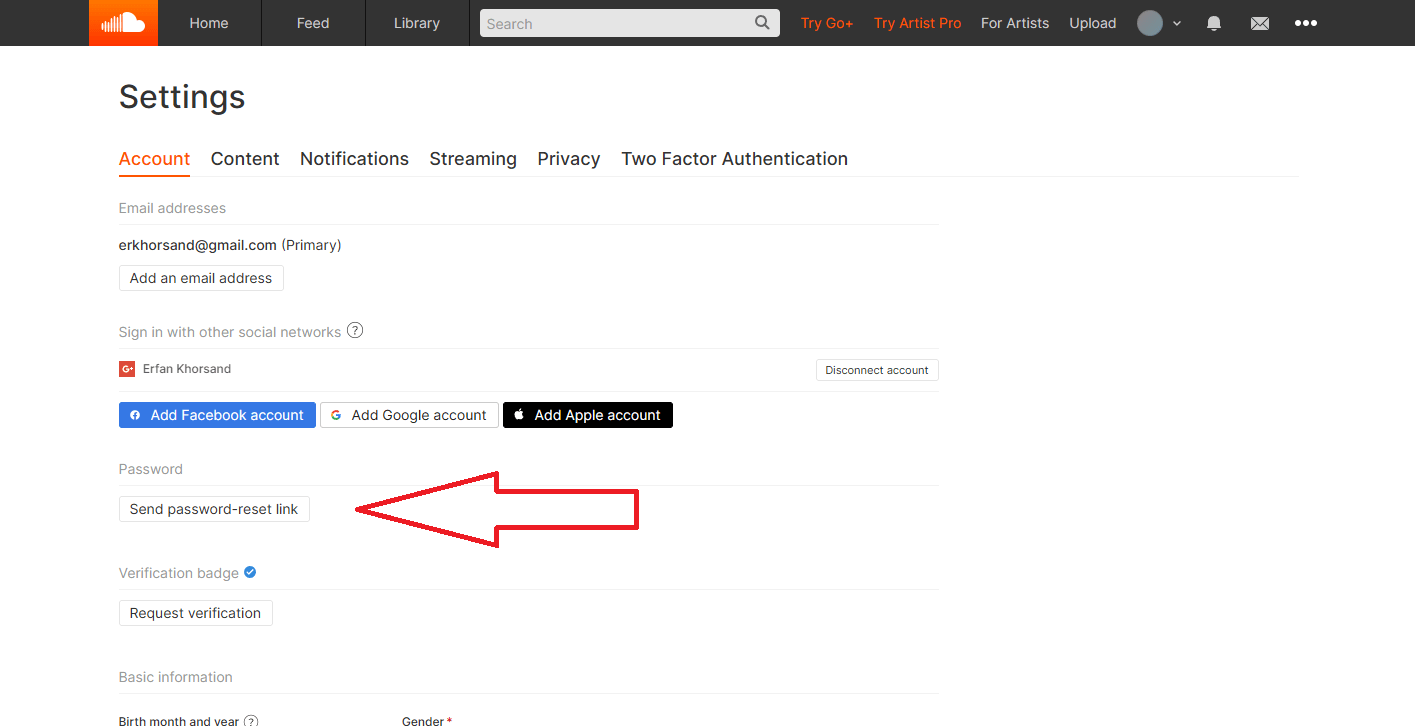Select the Account tab
Image resolution: width=1415 pixels, height=726 pixels.
[x=154, y=159]
